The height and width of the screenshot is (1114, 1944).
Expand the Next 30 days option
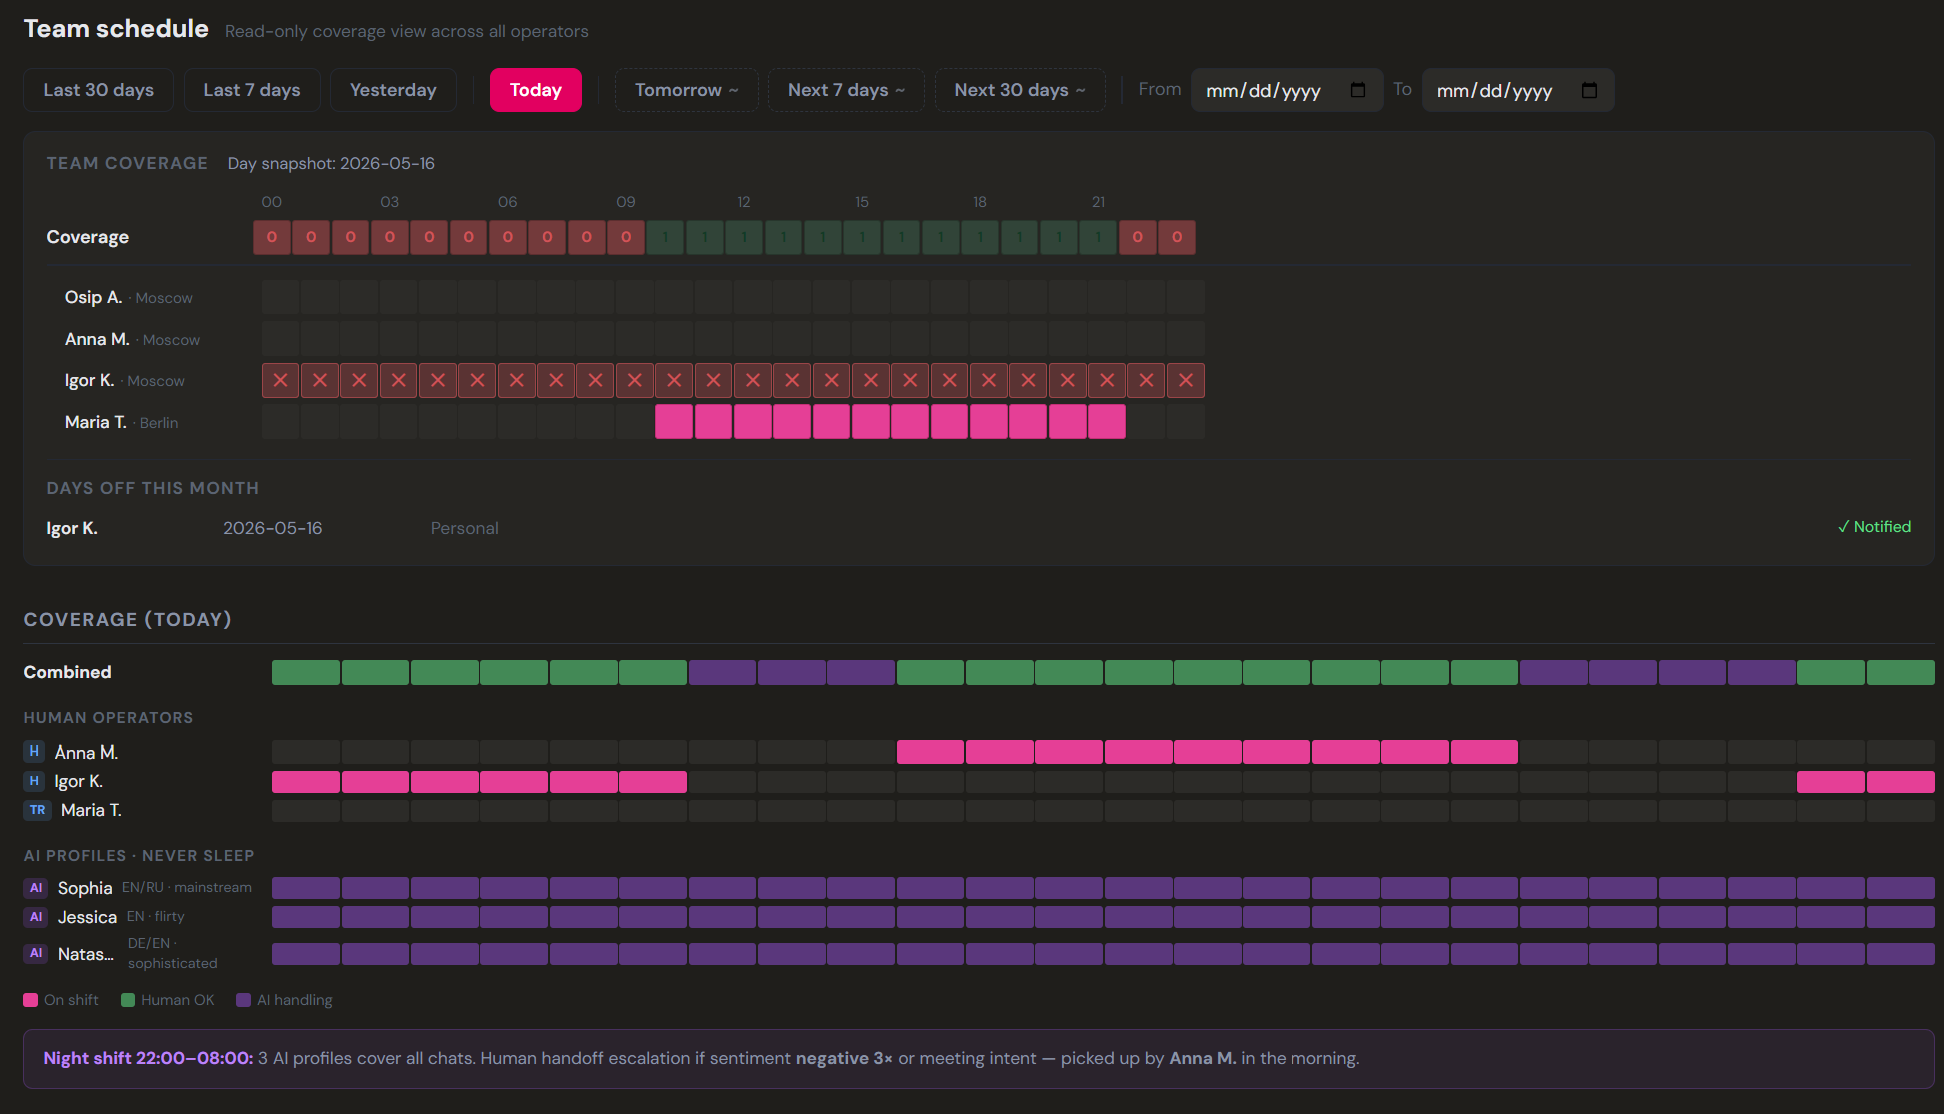coord(1020,90)
